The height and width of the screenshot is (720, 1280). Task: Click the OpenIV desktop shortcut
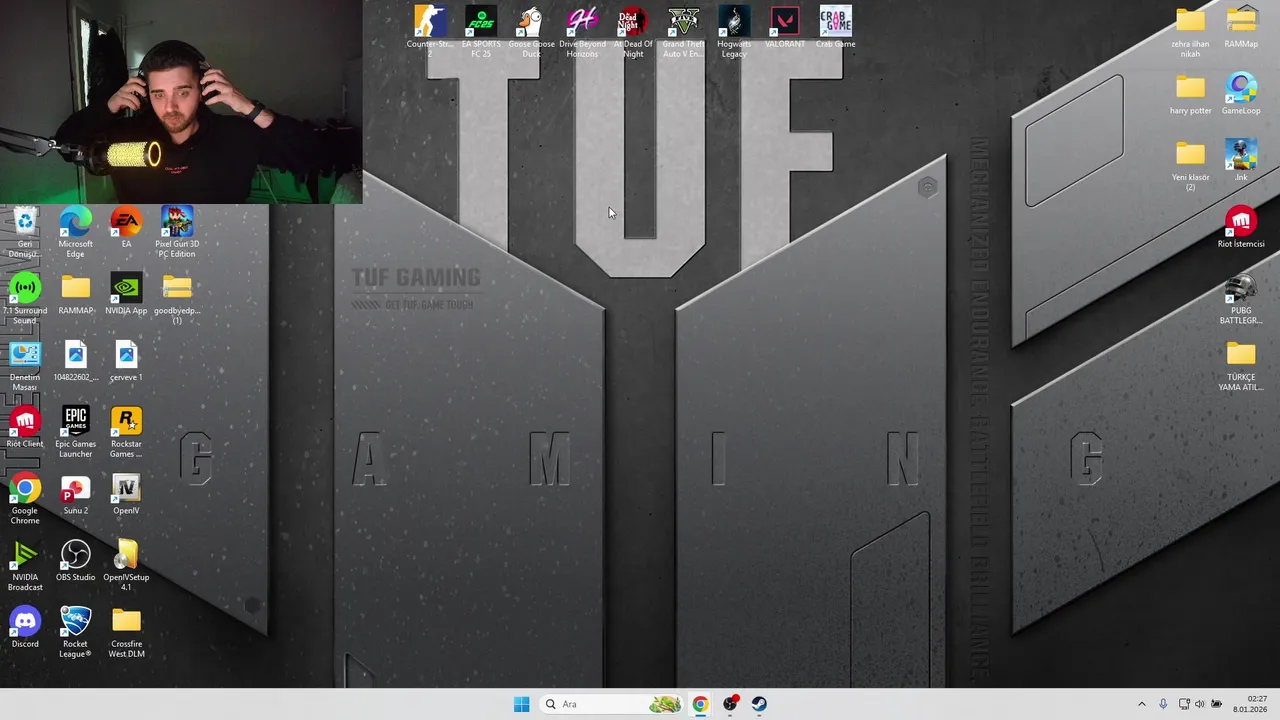tap(126, 488)
